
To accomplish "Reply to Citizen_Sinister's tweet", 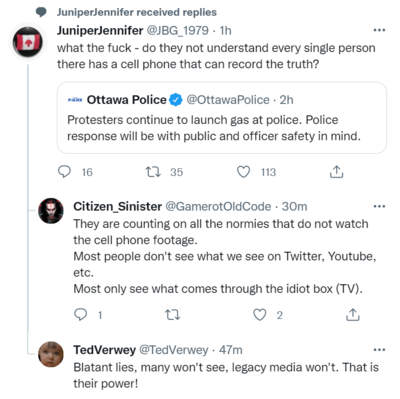I will click(x=80, y=314).
